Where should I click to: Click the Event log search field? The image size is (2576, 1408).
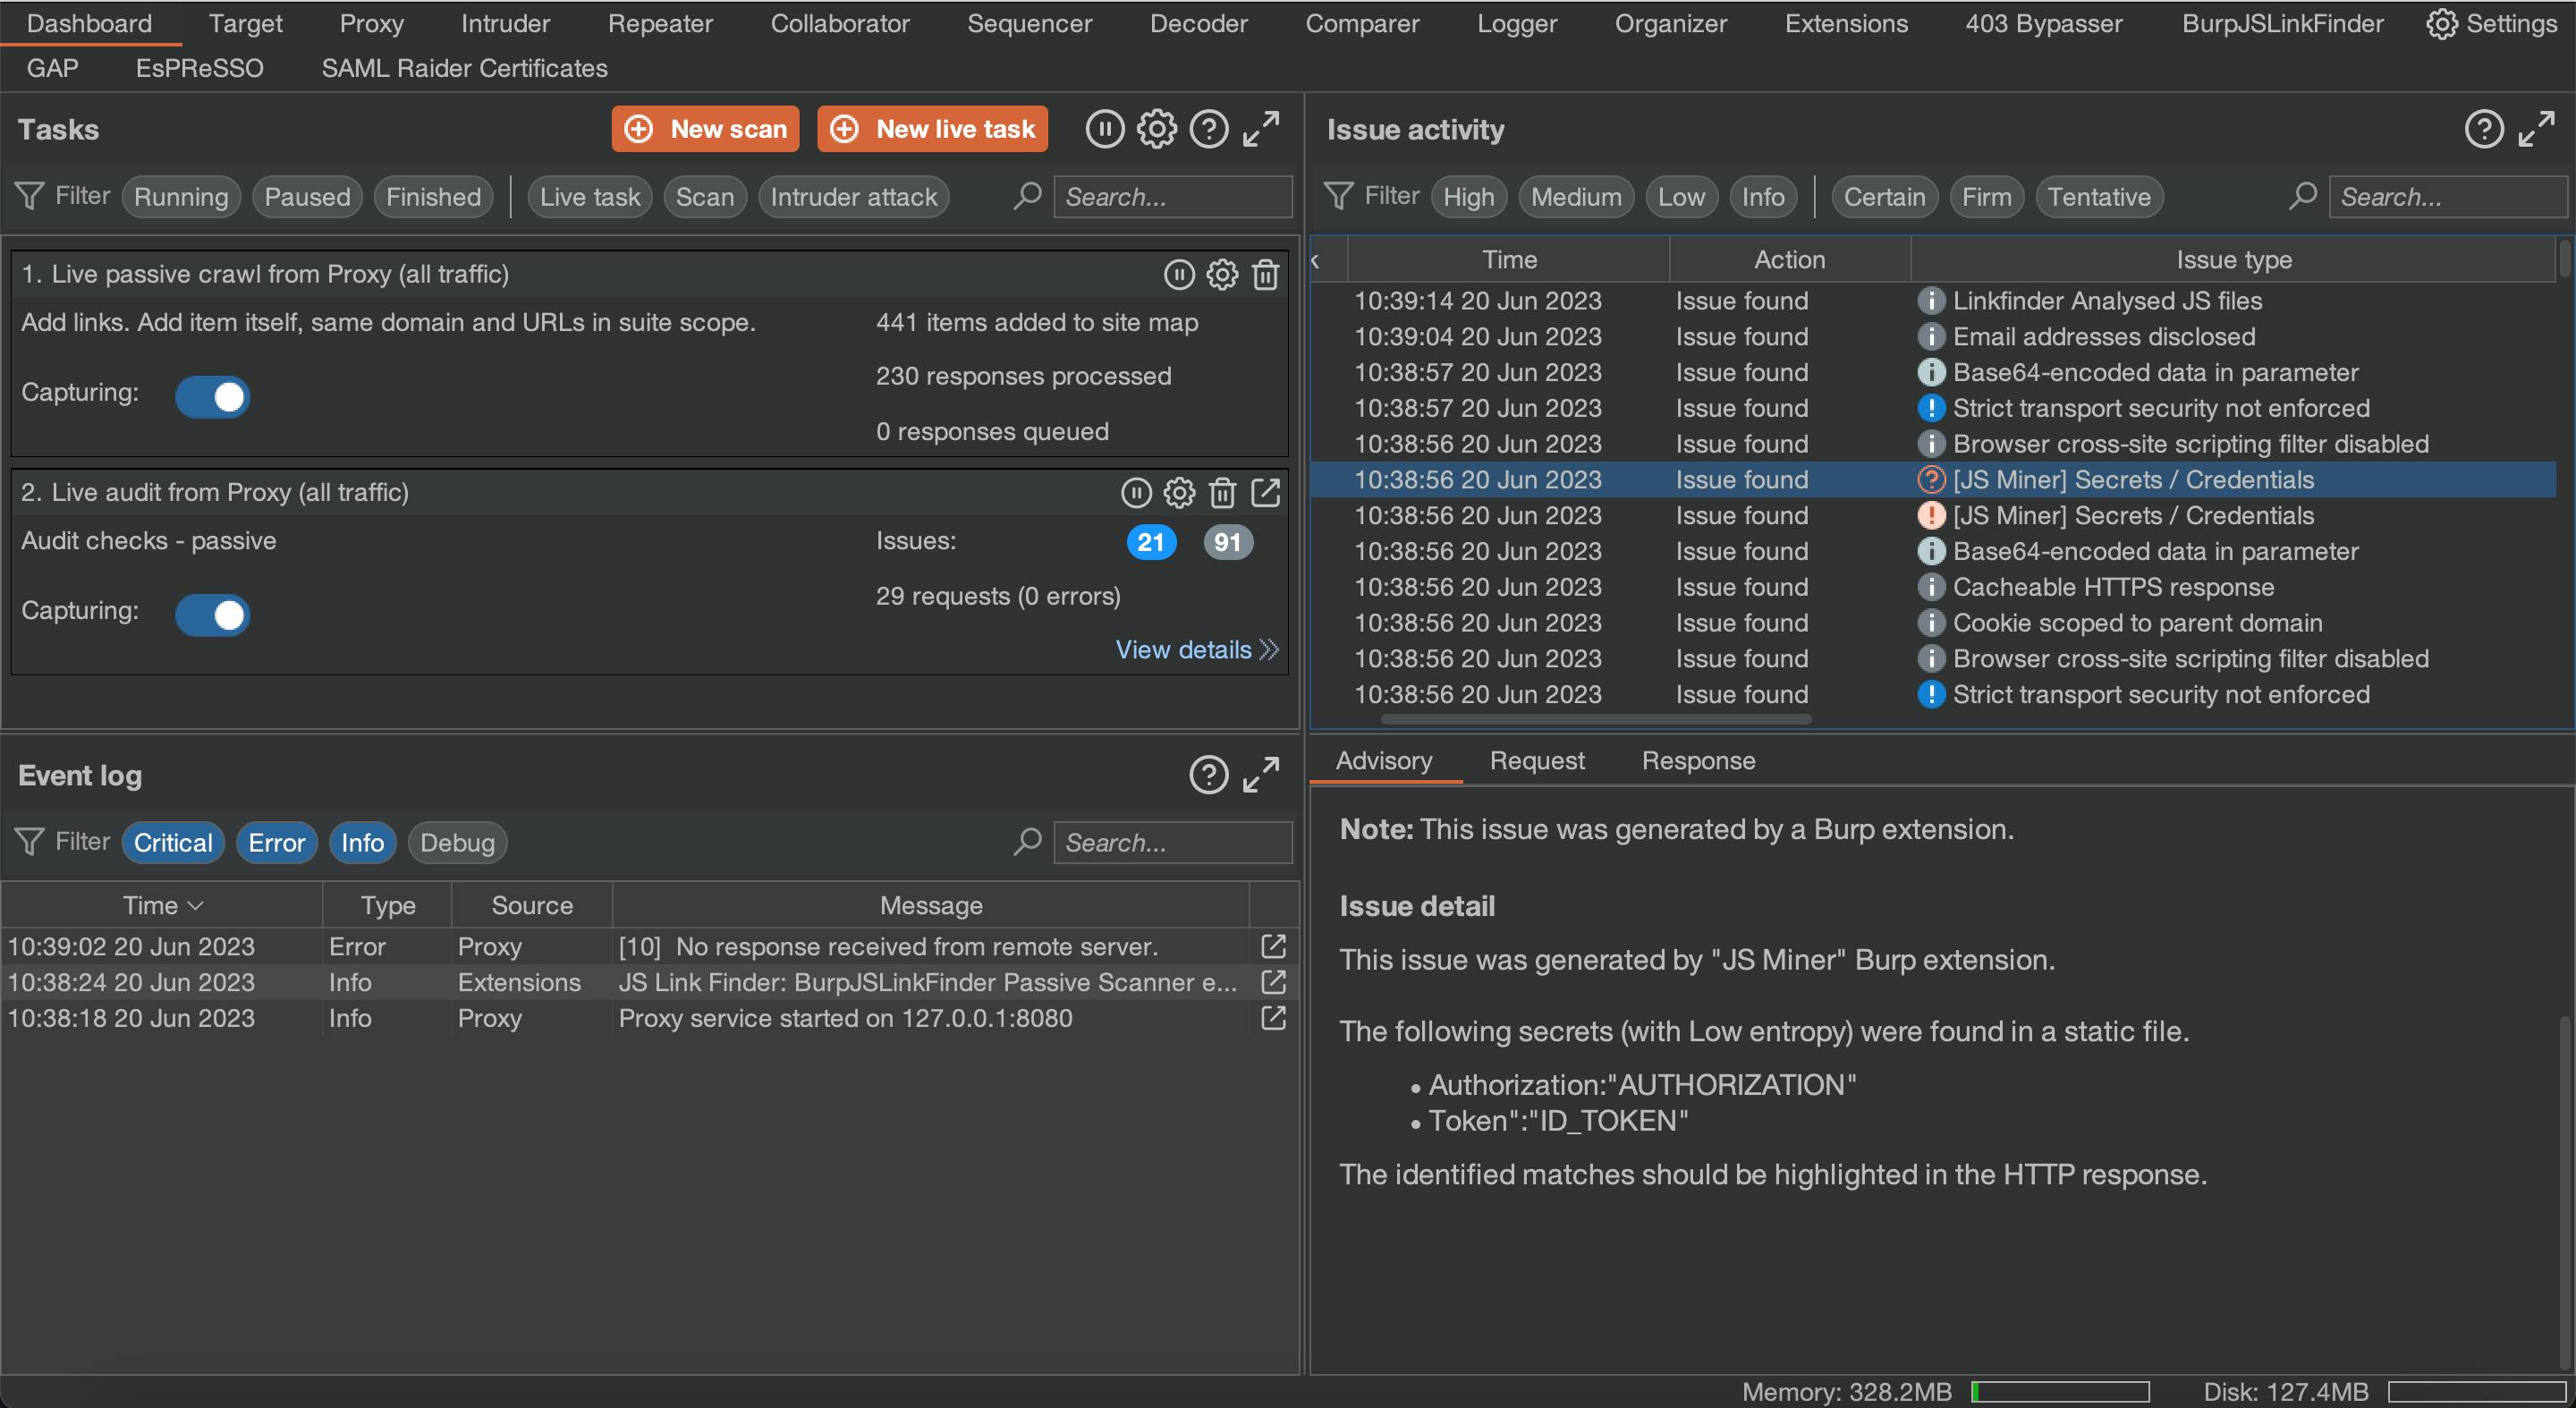coord(1172,843)
